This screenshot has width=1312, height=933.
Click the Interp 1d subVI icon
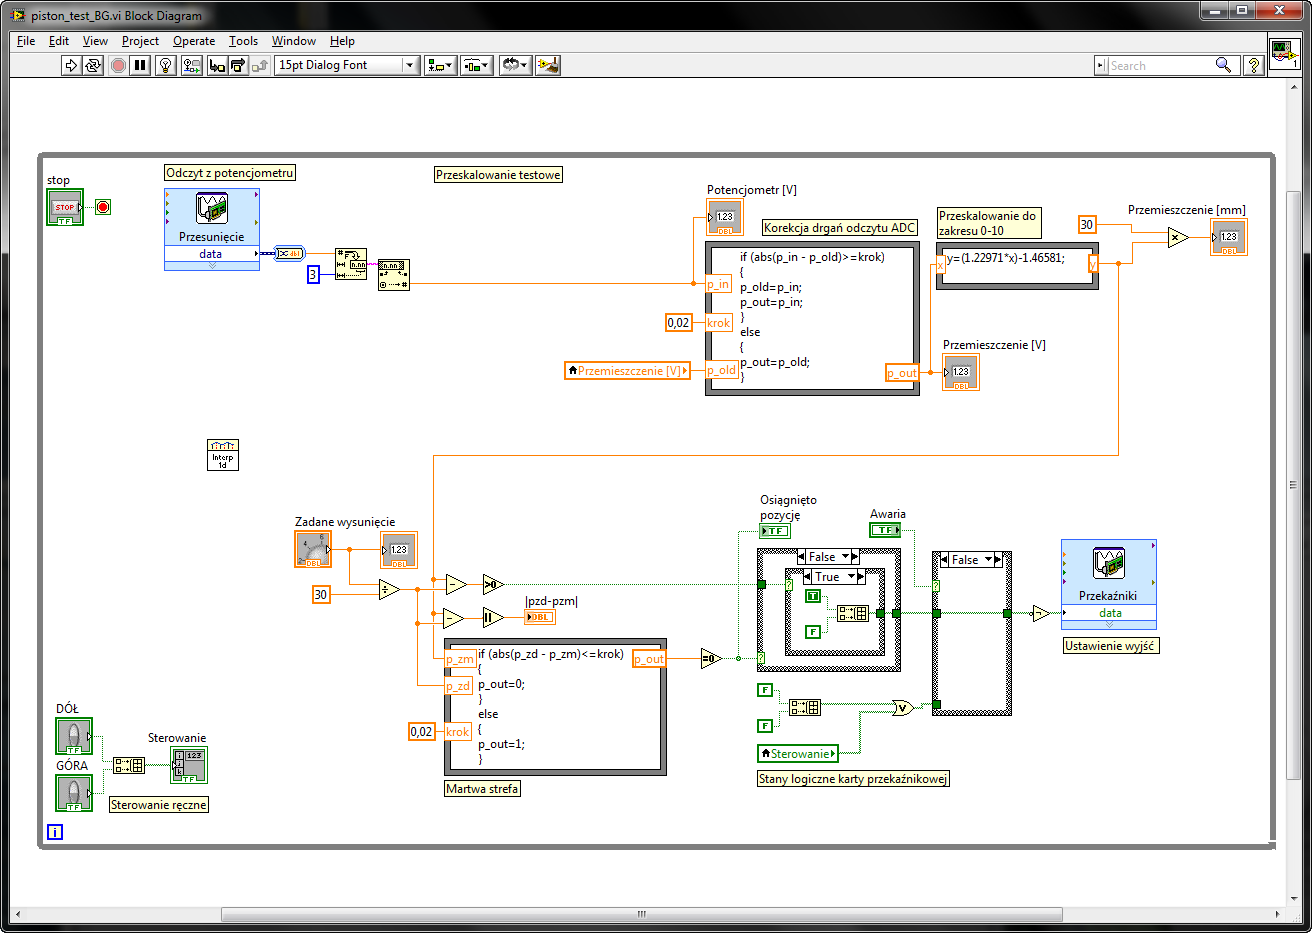222,455
